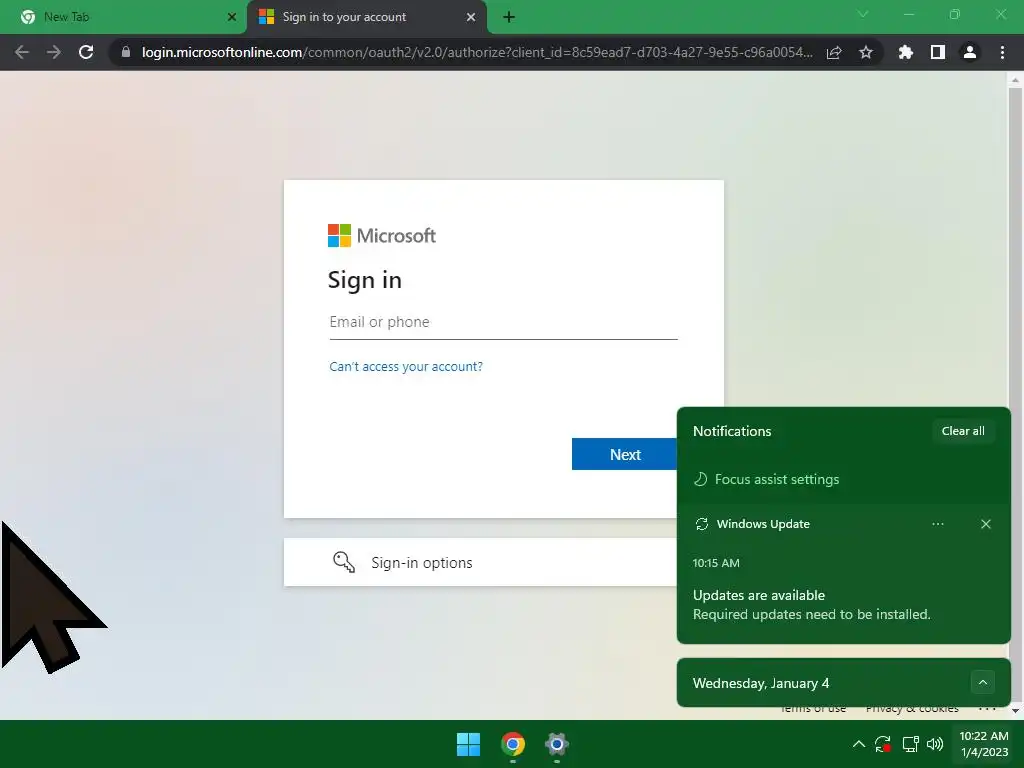Open Focus assist settings

776,479
